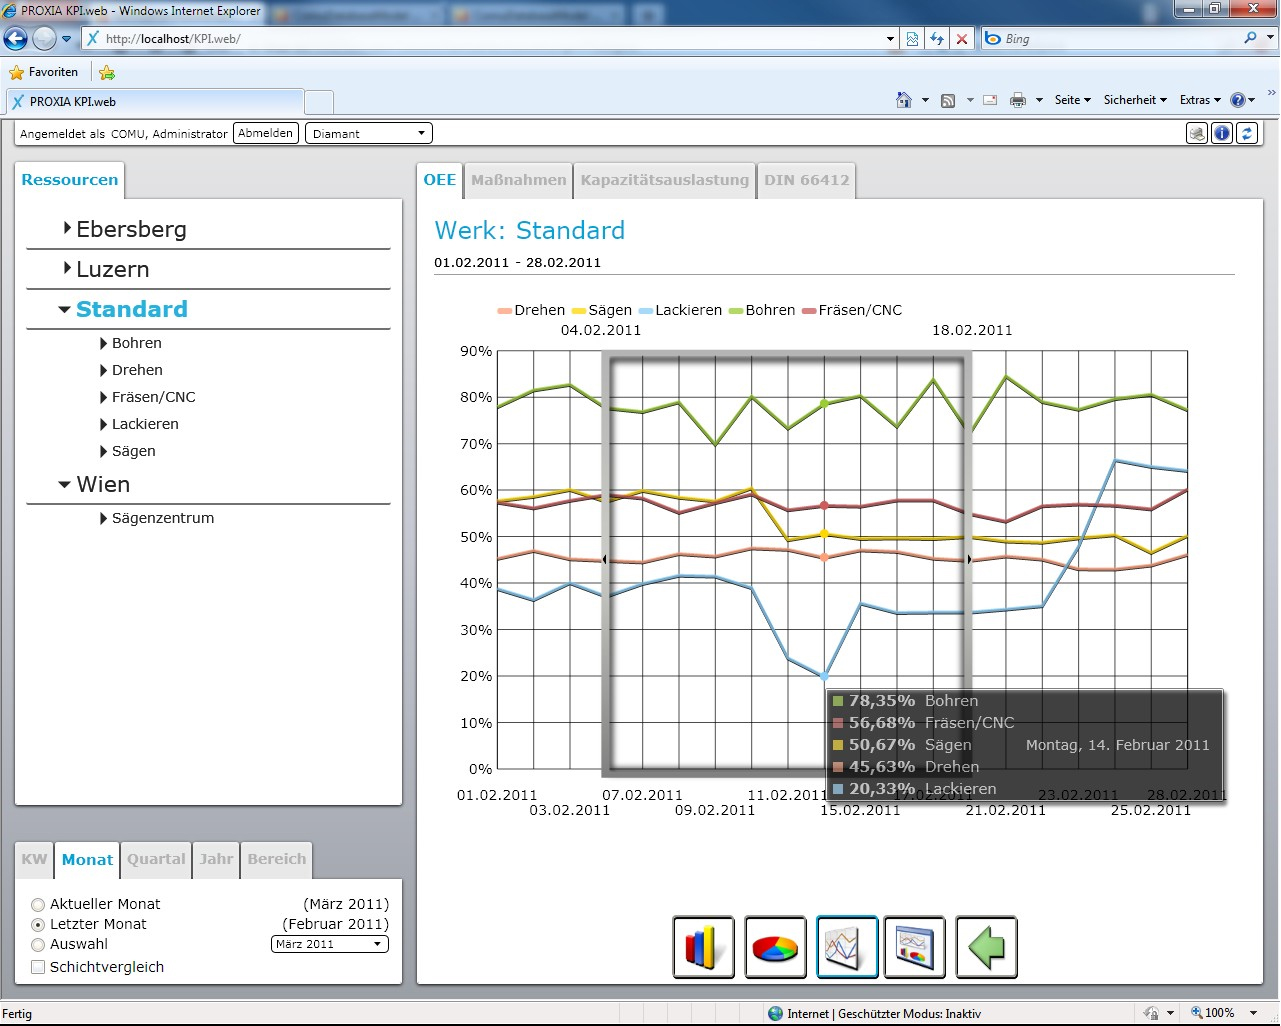Select the line chart view icon
Image resolution: width=1281 pixels, height=1026 pixels.
tap(847, 947)
